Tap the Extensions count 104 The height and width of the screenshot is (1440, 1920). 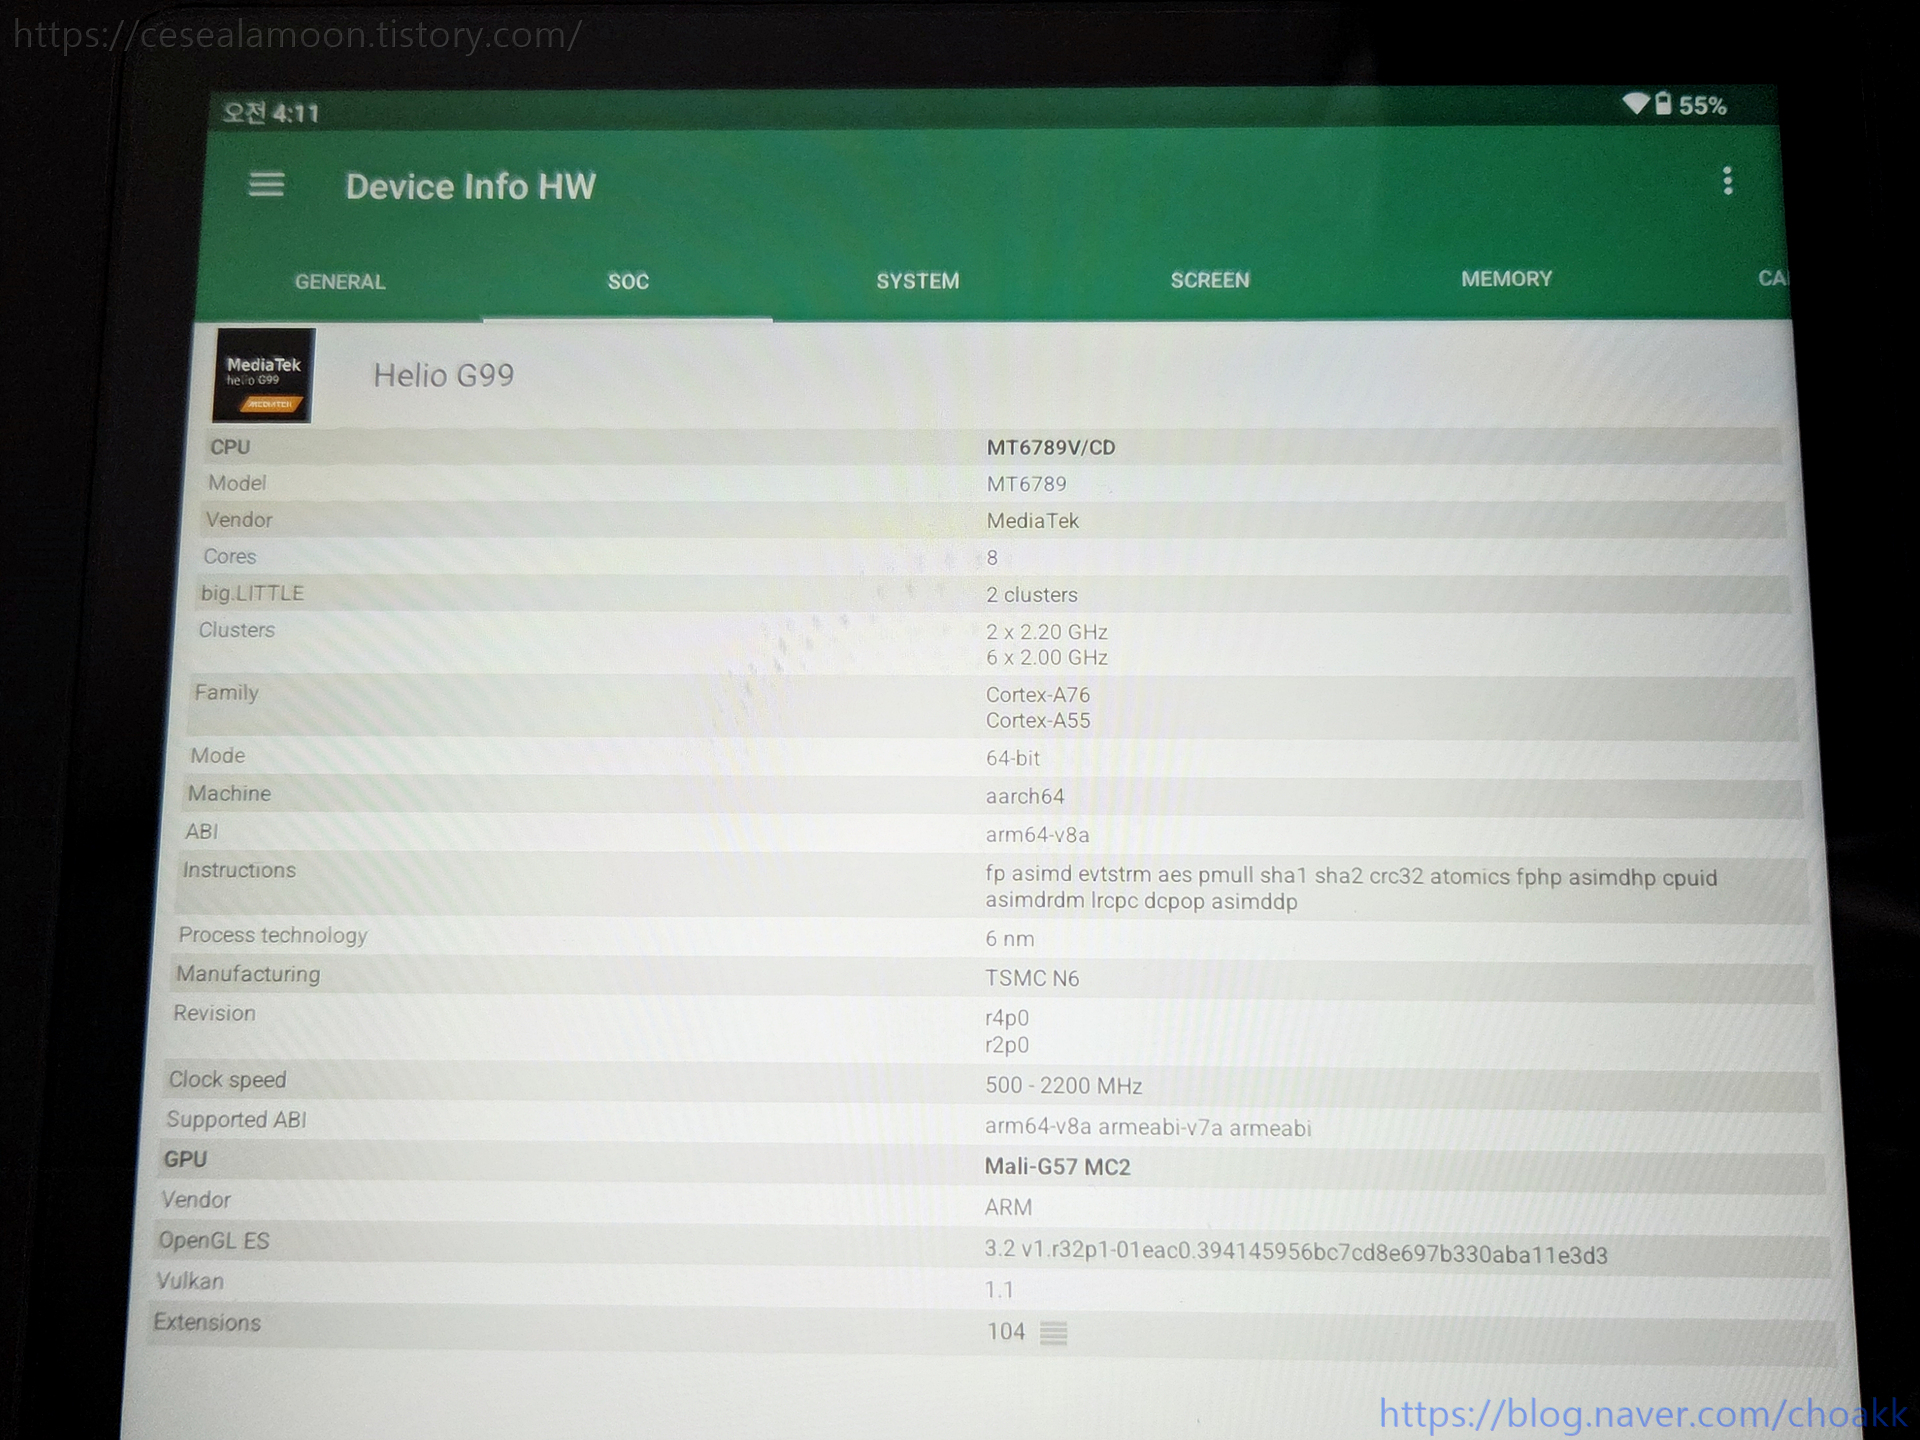(x=1005, y=1332)
